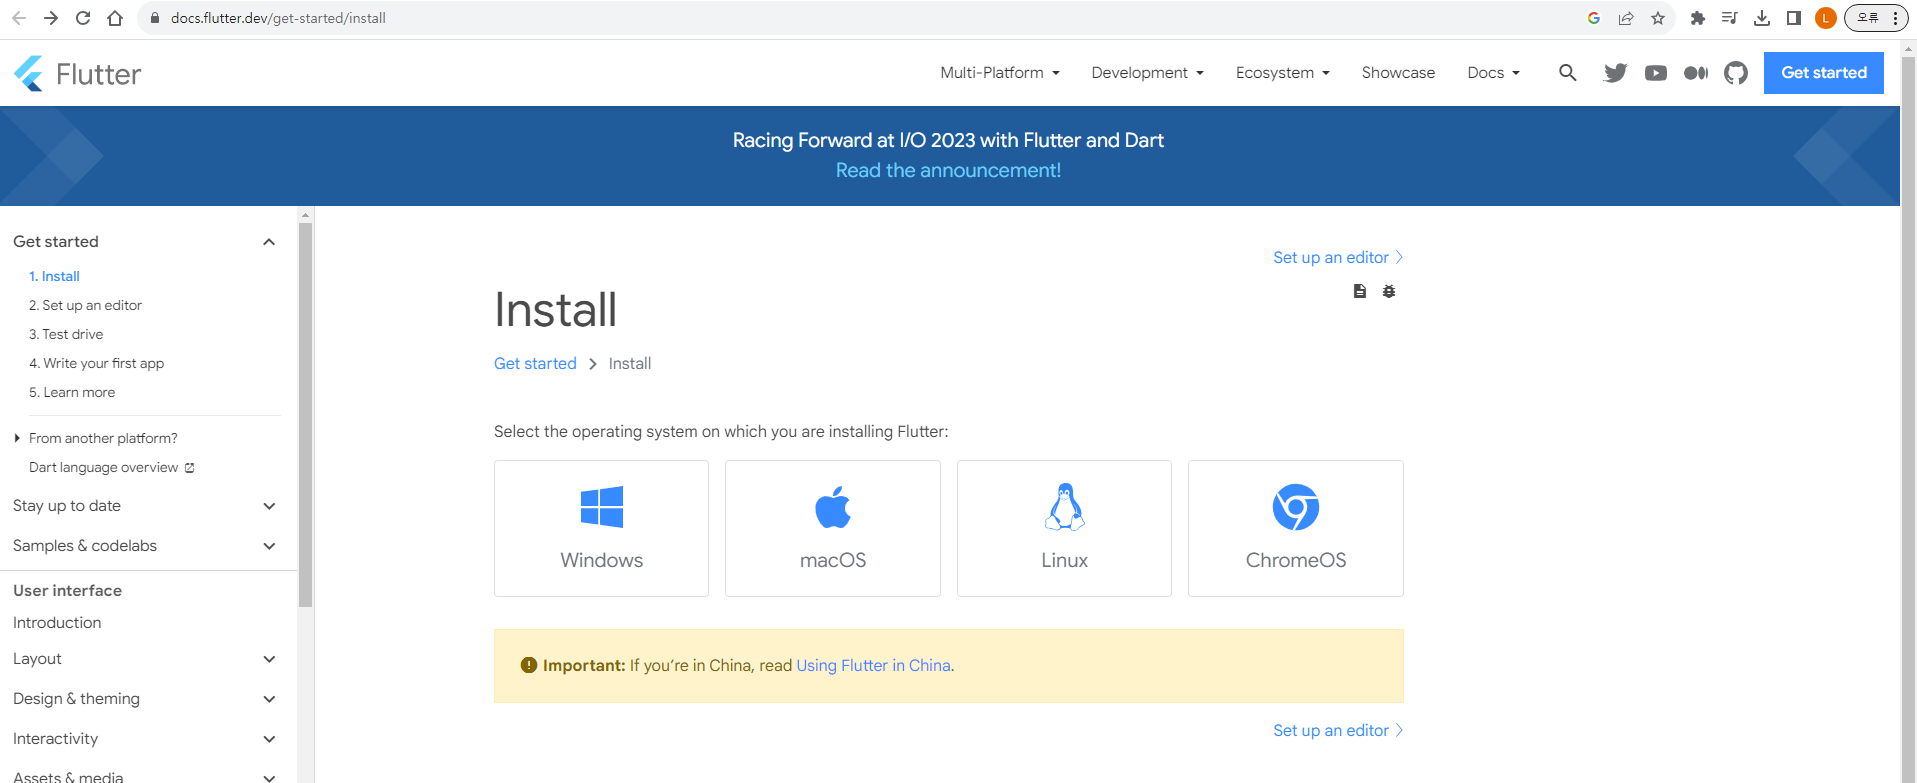1917x783 pixels.
Task: Collapse the Get started sidebar section
Action: 269,242
